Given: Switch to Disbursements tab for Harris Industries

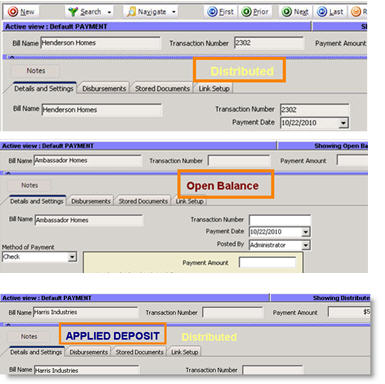Looking at the screenshot, I should (x=88, y=352).
